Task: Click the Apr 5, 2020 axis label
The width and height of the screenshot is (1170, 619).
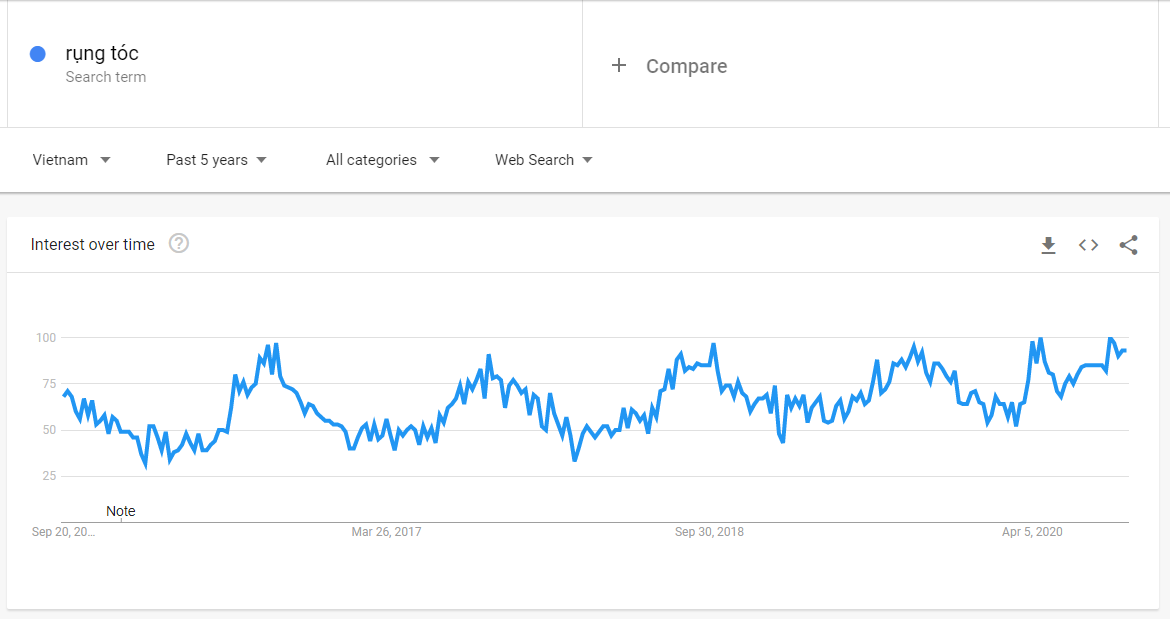Action: (1032, 532)
